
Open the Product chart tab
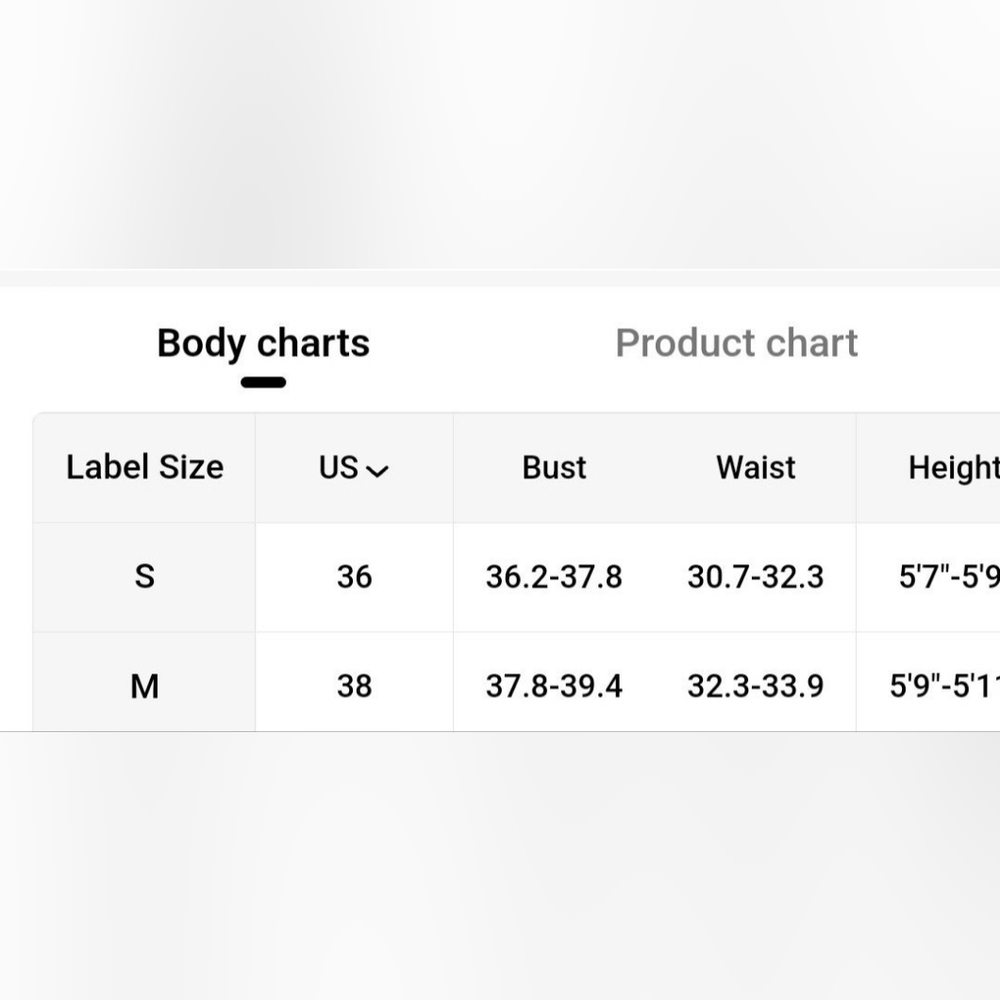point(736,343)
